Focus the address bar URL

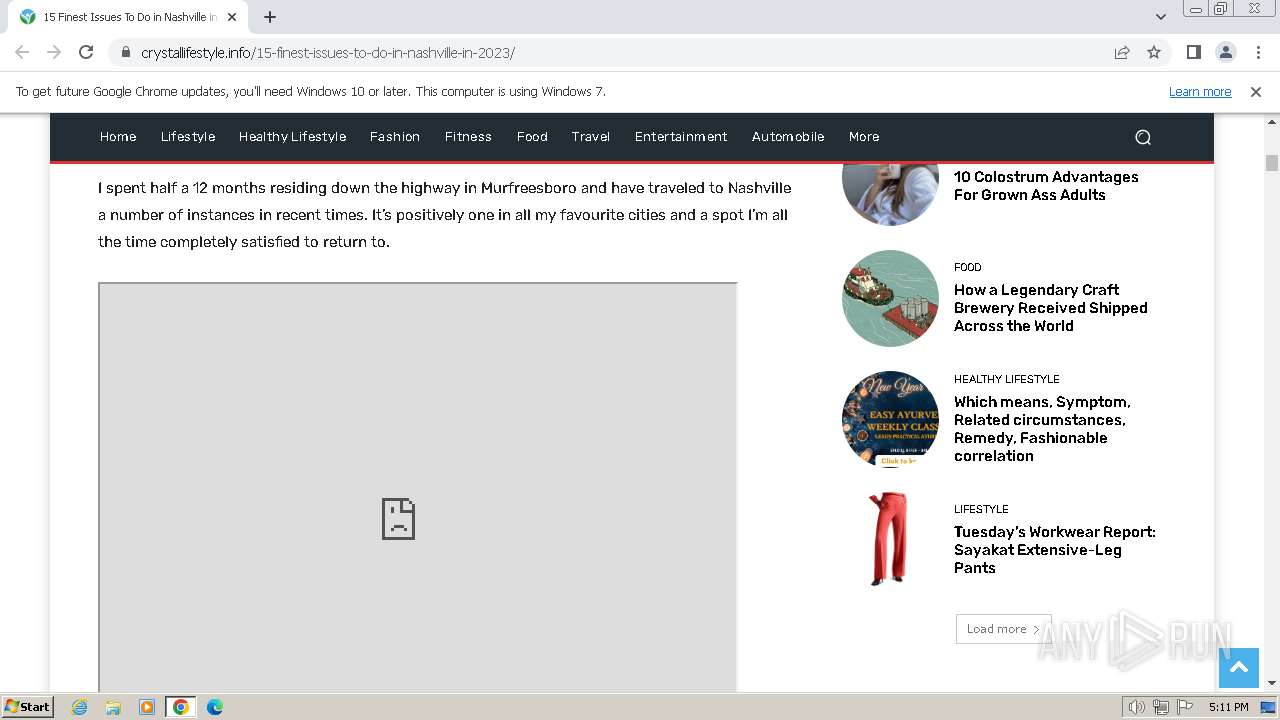(x=327, y=53)
